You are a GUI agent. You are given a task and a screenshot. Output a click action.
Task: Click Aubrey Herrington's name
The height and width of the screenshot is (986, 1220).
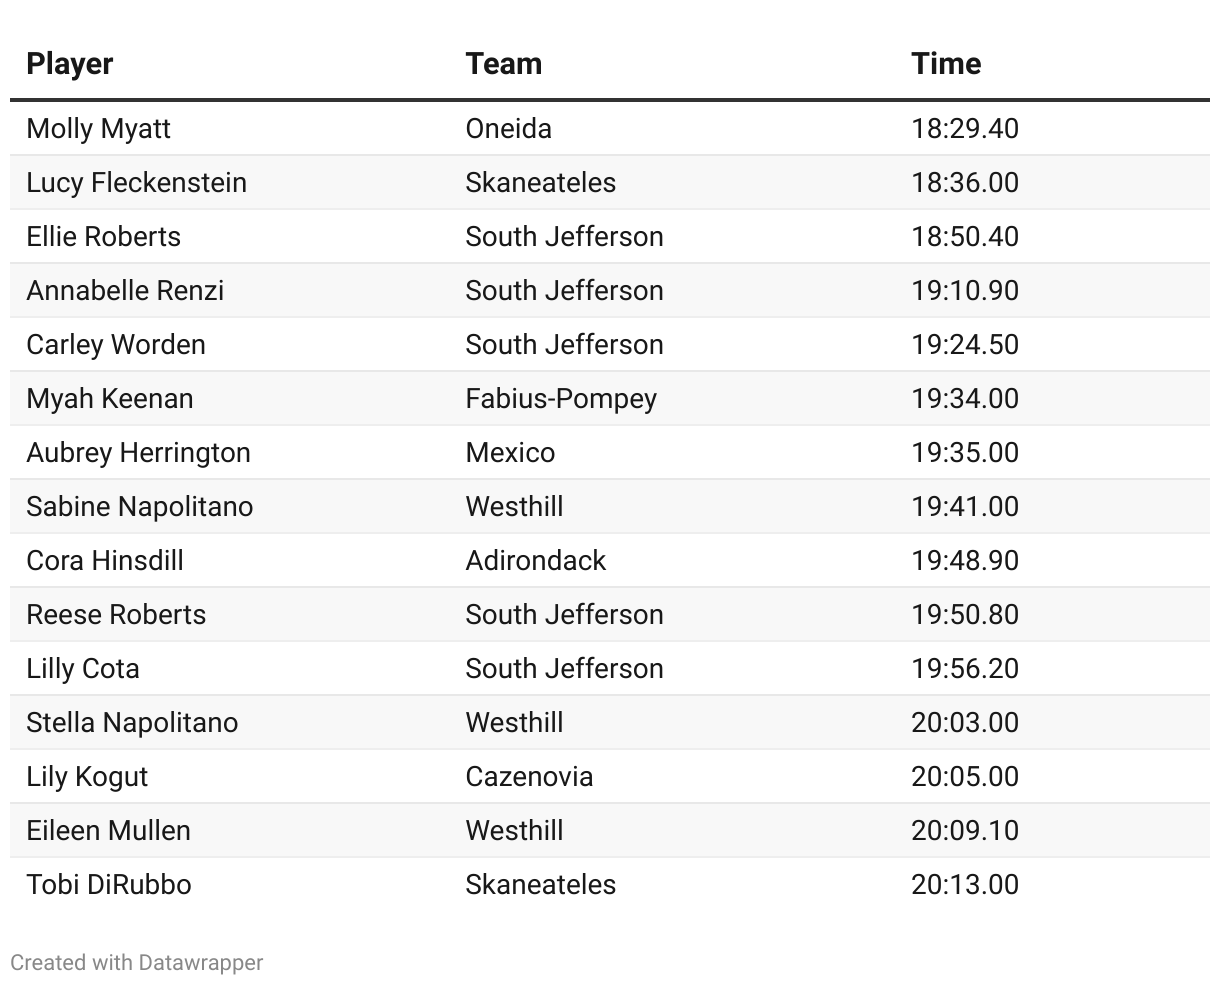coord(138,453)
